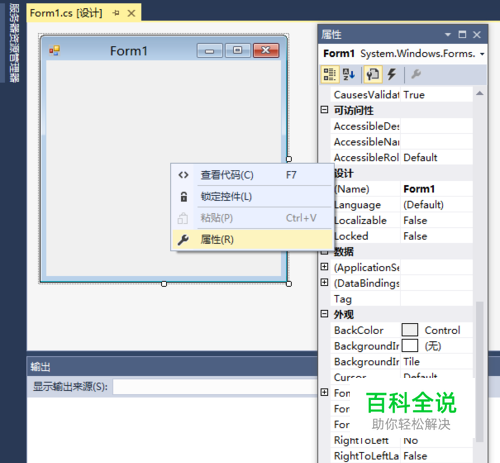This screenshot has height=463, width=500.
Task: Click the AccessibleRole Default value
Action: (x=436, y=157)
